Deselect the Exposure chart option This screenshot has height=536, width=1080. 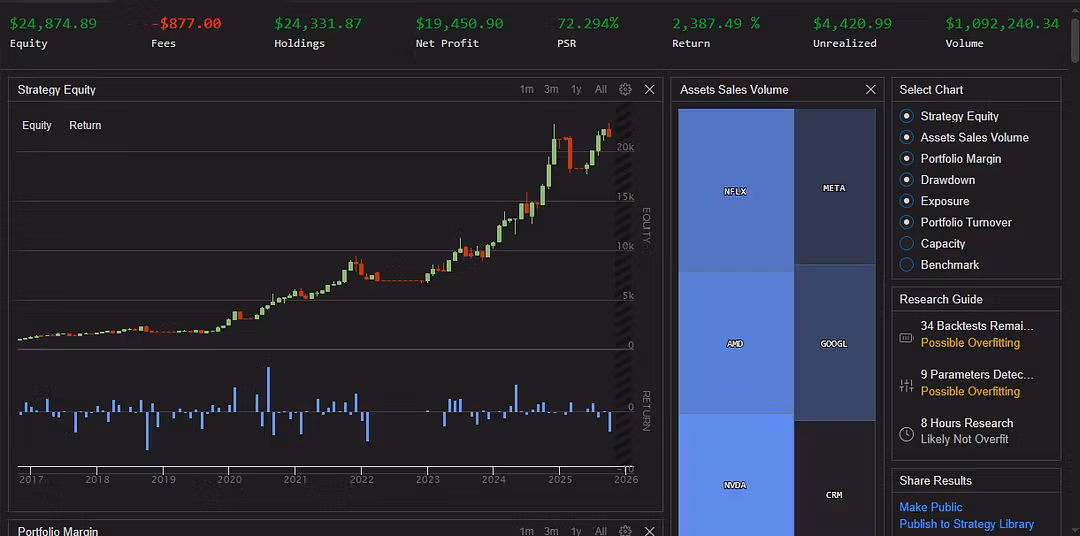tap(907, 201)
